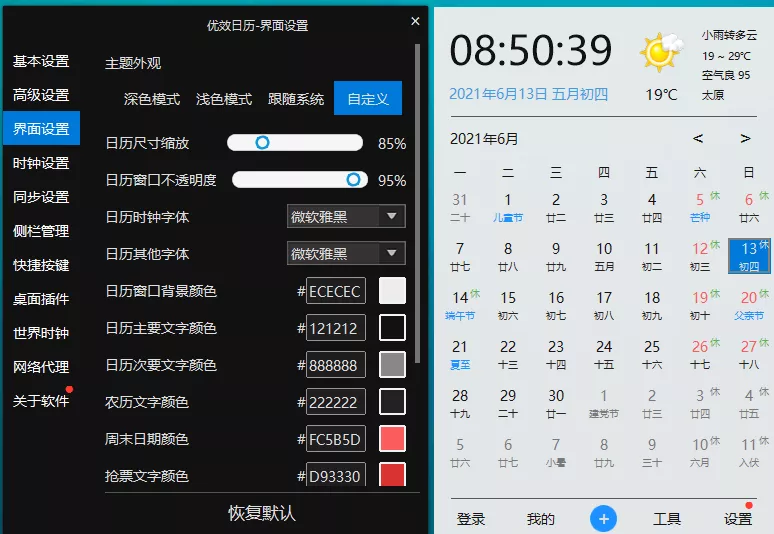The height and width of the screenshot is (534, 774).
Task: Open 同步设置 in settings sidebar
Action: tap(41, 196)
